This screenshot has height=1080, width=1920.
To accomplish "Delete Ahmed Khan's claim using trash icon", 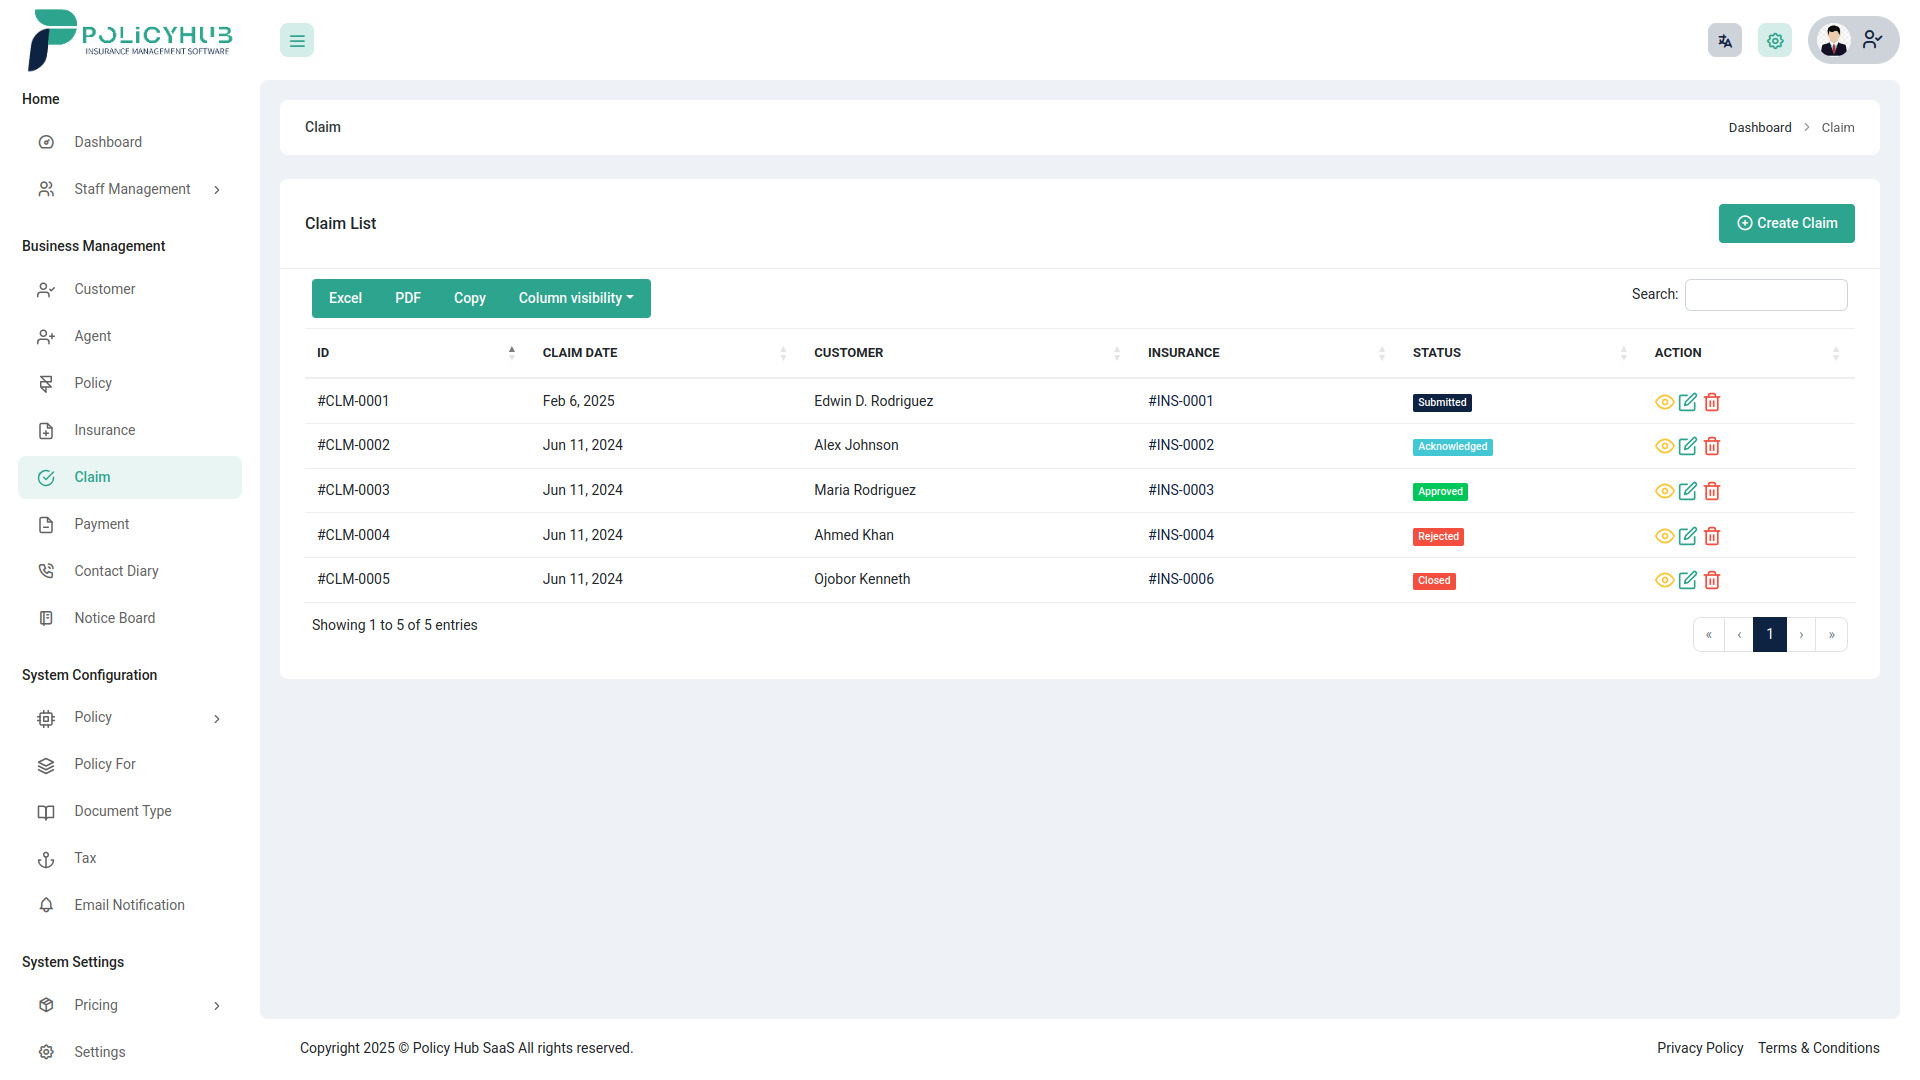I will pyautogui.click(x=1712, y=536).
